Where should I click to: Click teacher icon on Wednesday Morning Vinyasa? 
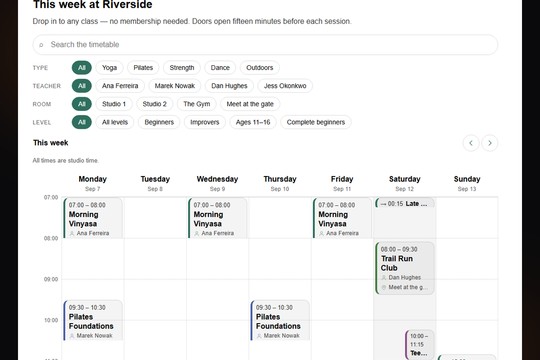197,234
